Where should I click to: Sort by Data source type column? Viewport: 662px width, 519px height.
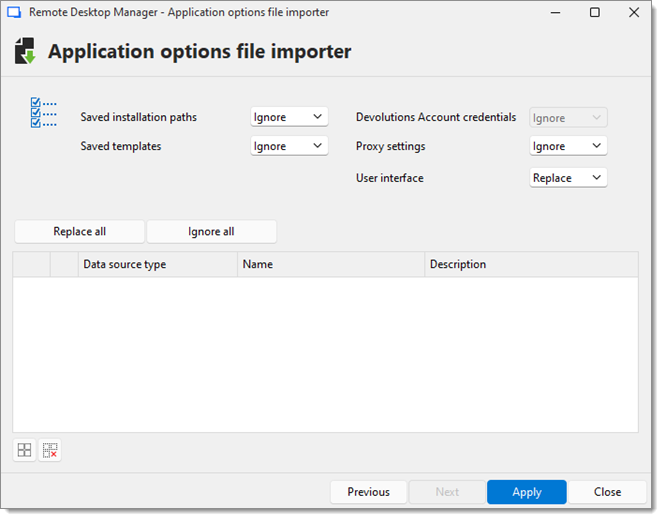pos(158,264)
